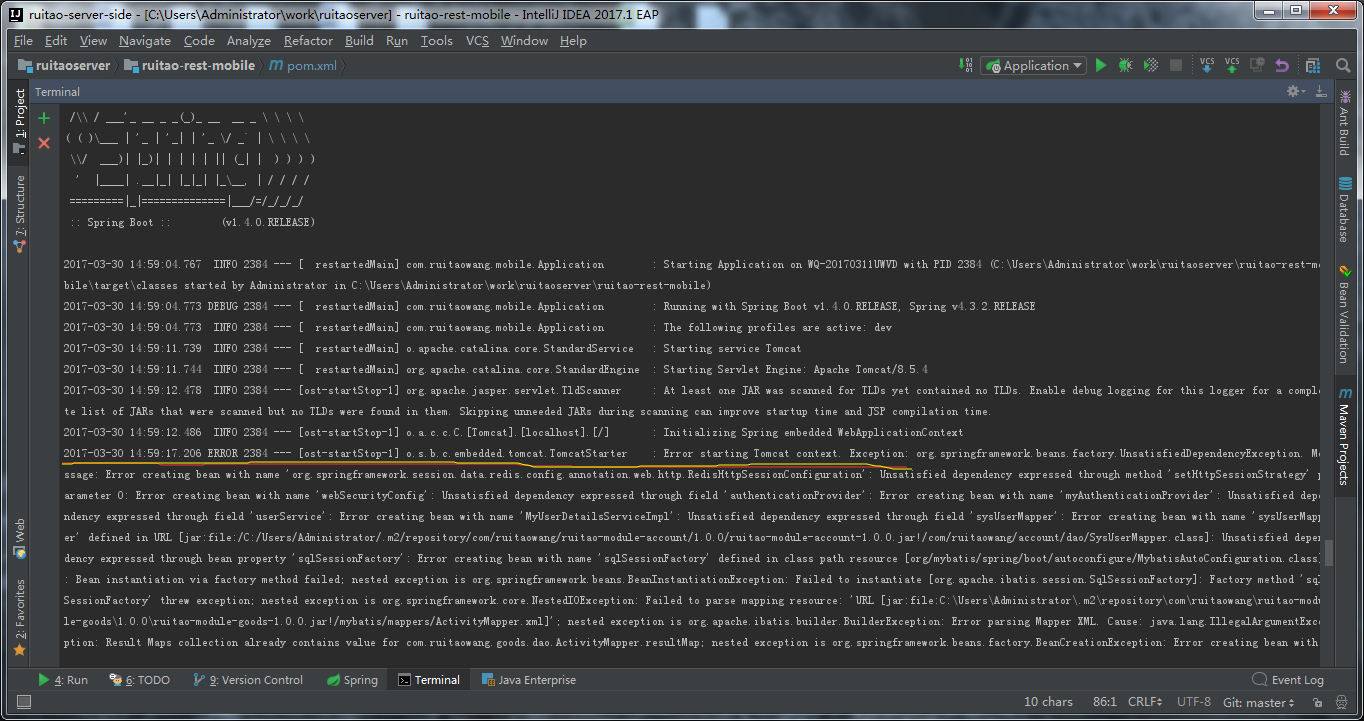
Task: Hide the Terminal panel with the download-arrow icon
Action: [x=1319, y=91]
